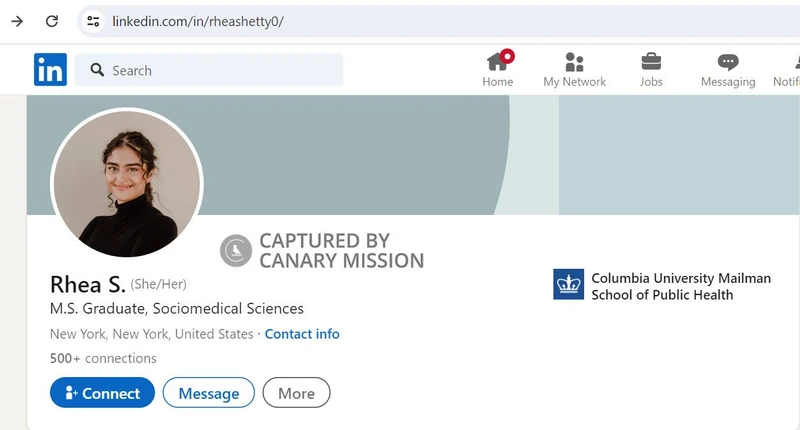Send a message via Message button
Image resolution: width=800 pixels, height=430 pixels.
(x=209, y=393)
